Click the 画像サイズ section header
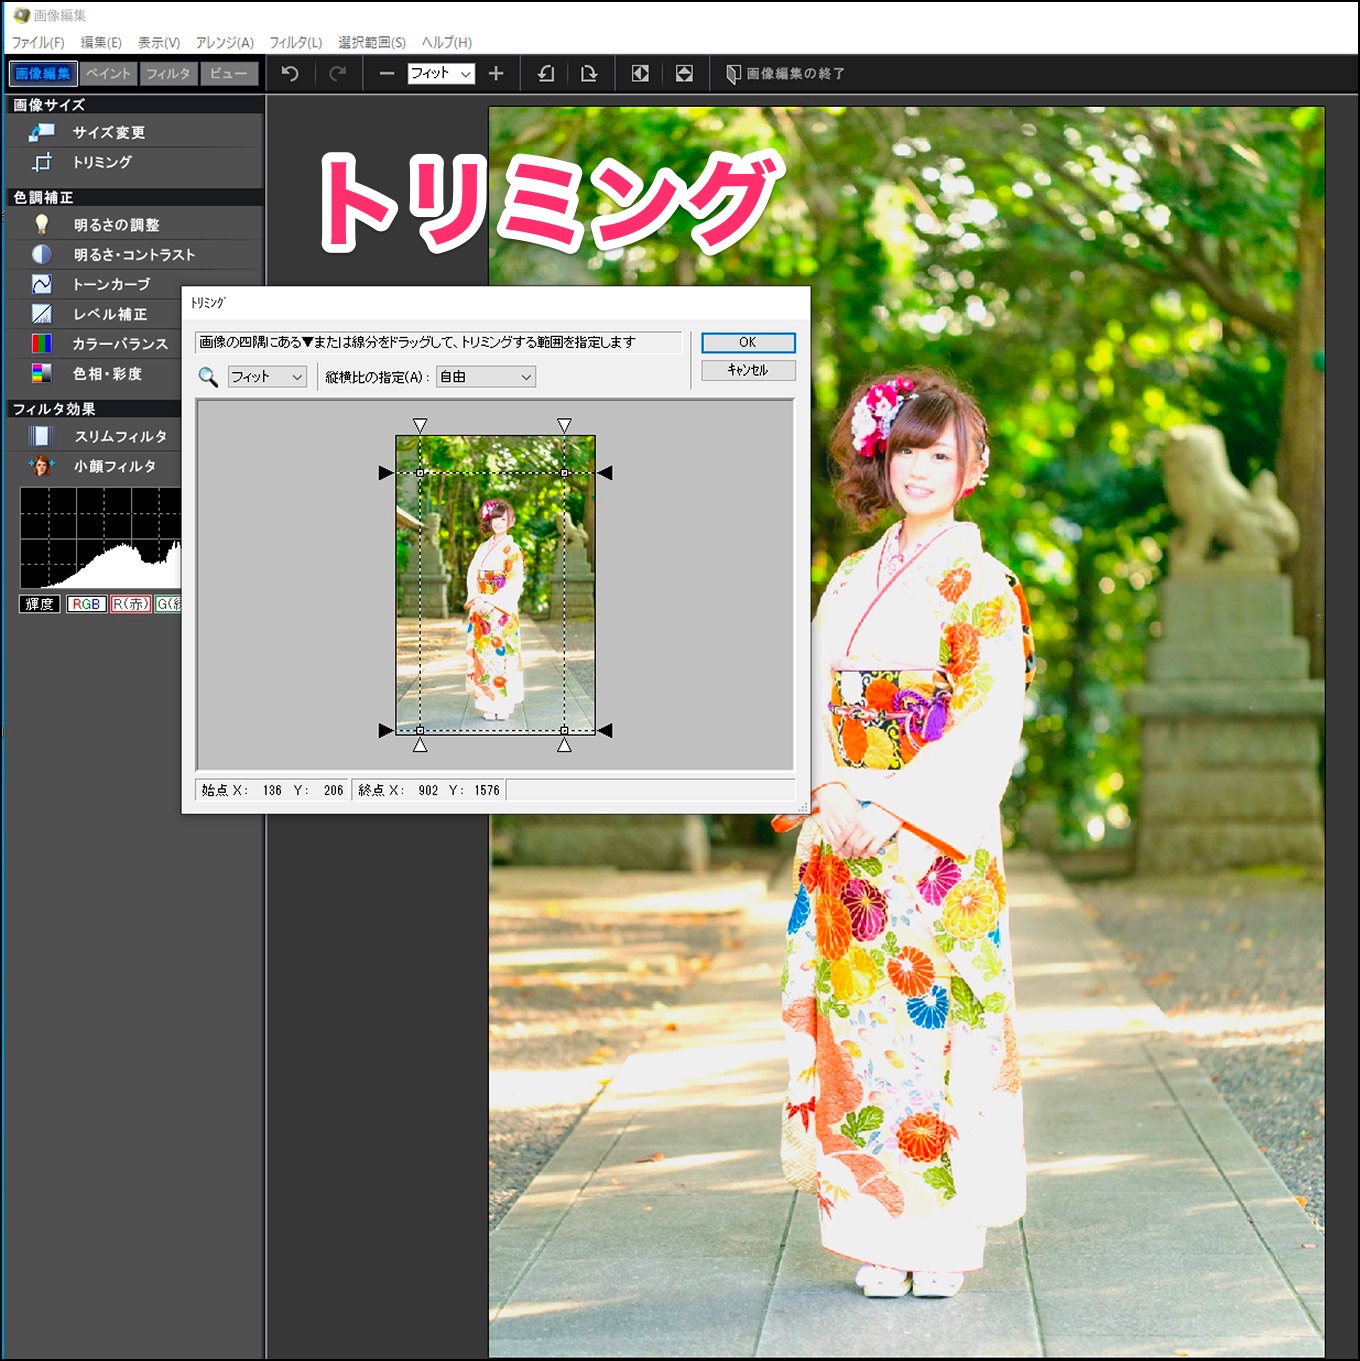The width and height of the screenshot is (1360, 1361). [134, 104]
